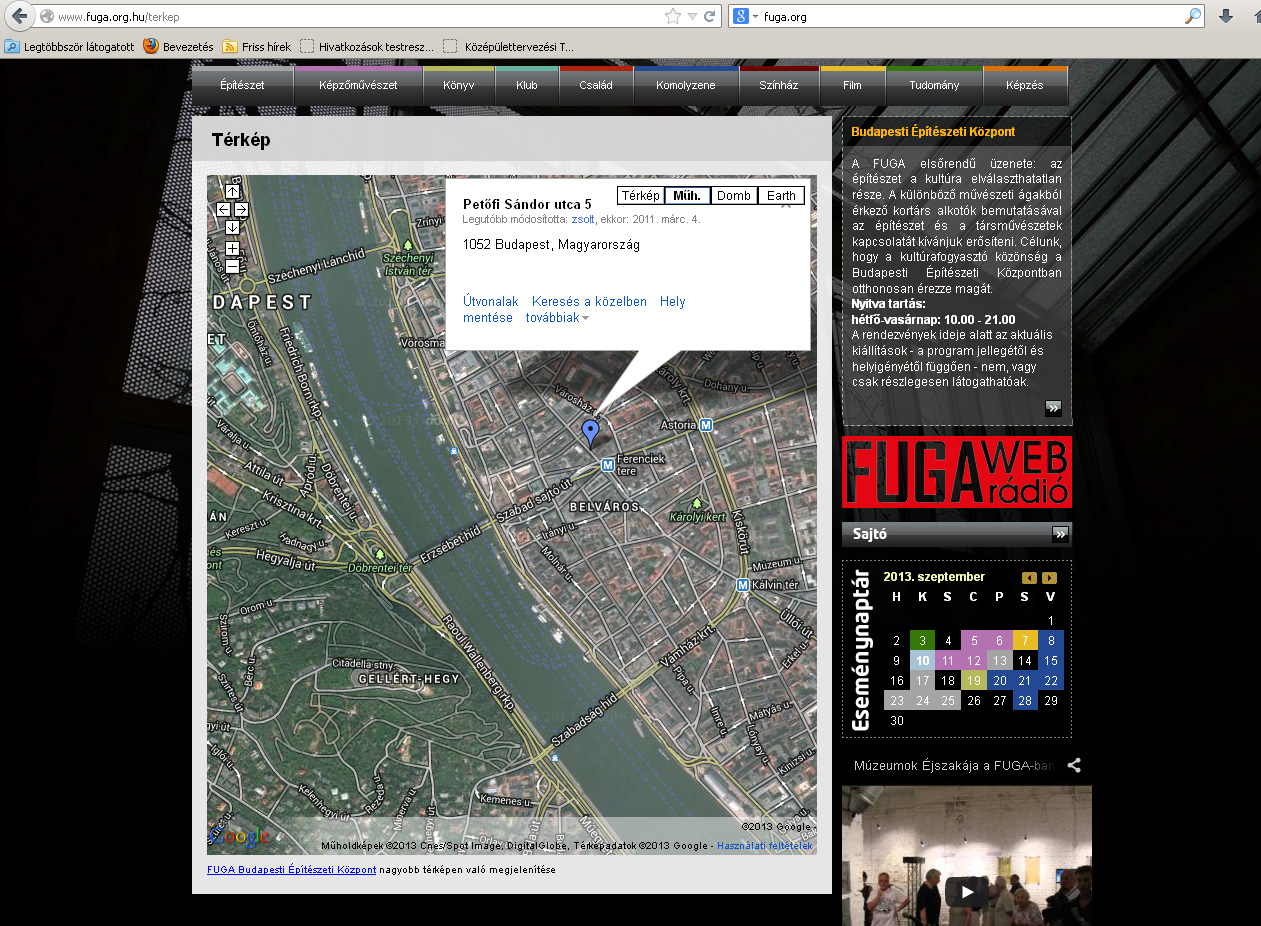Share the Múzeumok Éjszakája video
This screenshot has height=926, width=1261.
[1074, 766]
